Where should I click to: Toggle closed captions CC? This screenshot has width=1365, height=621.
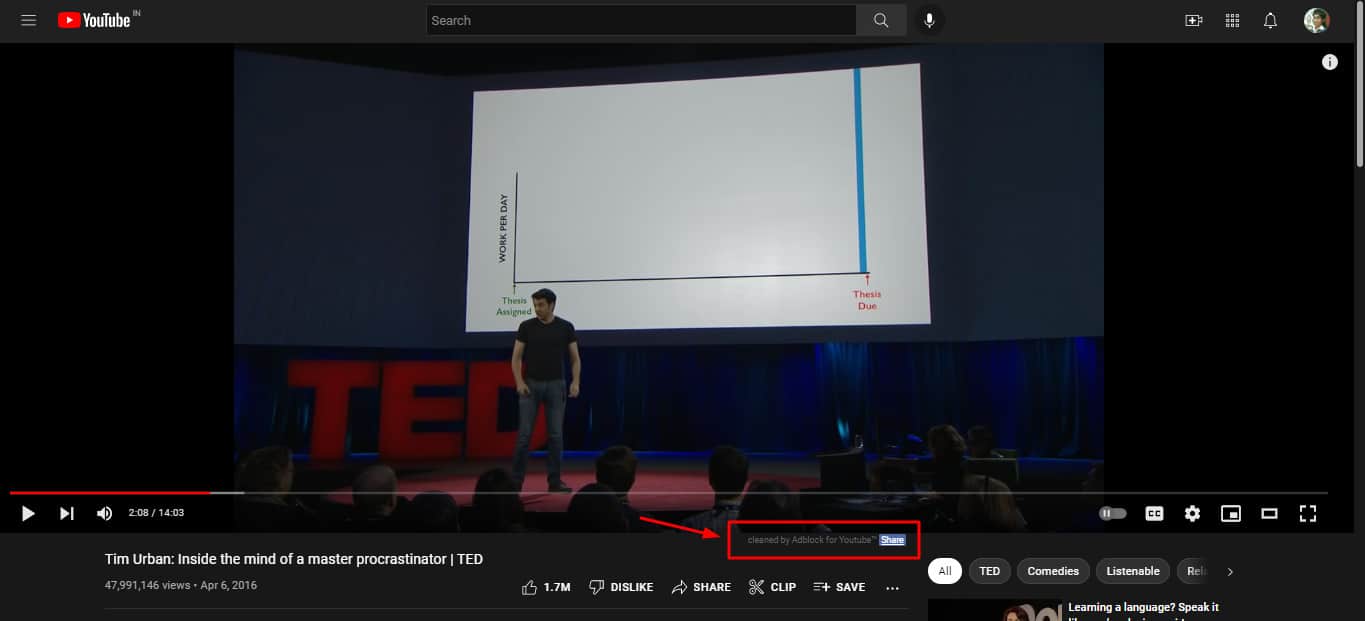(x=1154, y=513)
